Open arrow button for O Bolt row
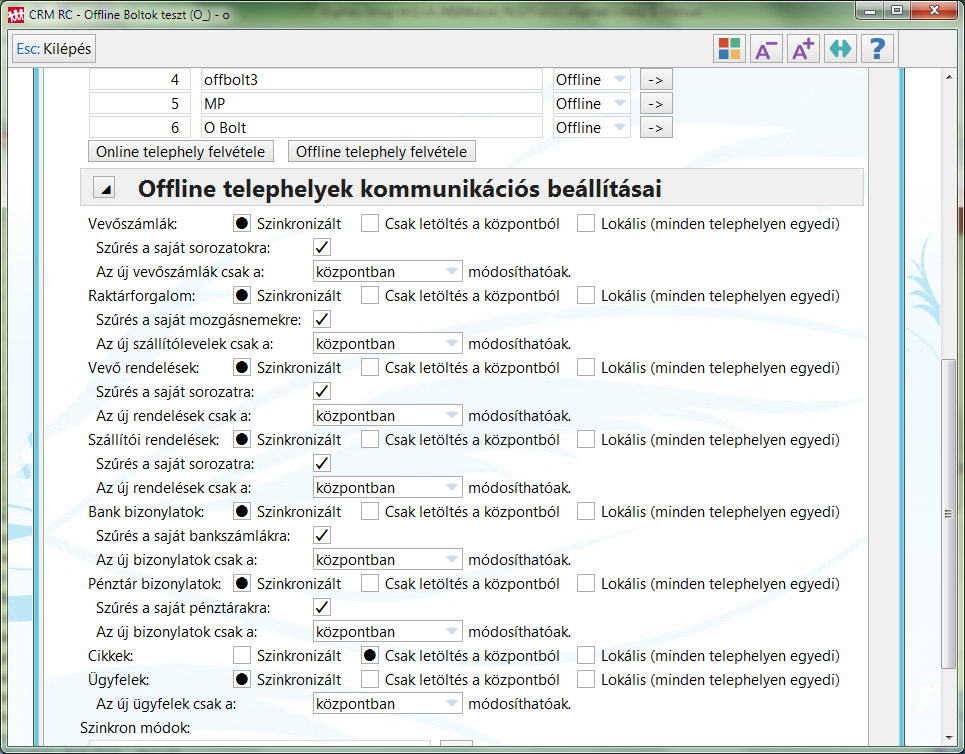Screen dimensions: 965x754 [x=655, y=128]
